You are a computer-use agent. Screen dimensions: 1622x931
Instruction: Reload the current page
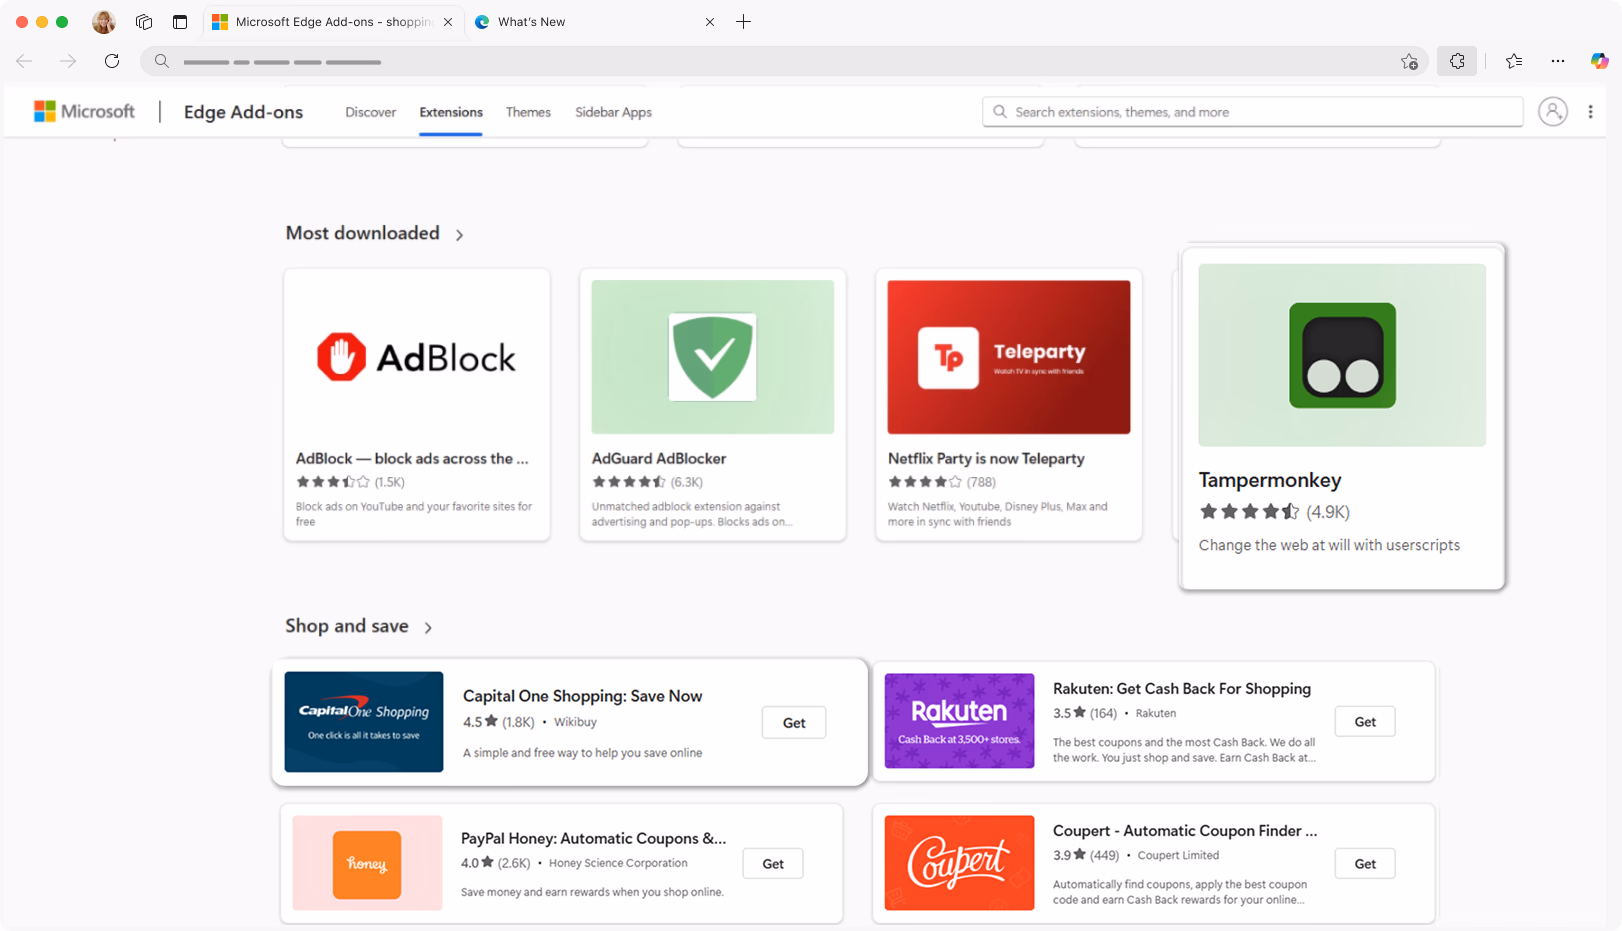point(112,61)
